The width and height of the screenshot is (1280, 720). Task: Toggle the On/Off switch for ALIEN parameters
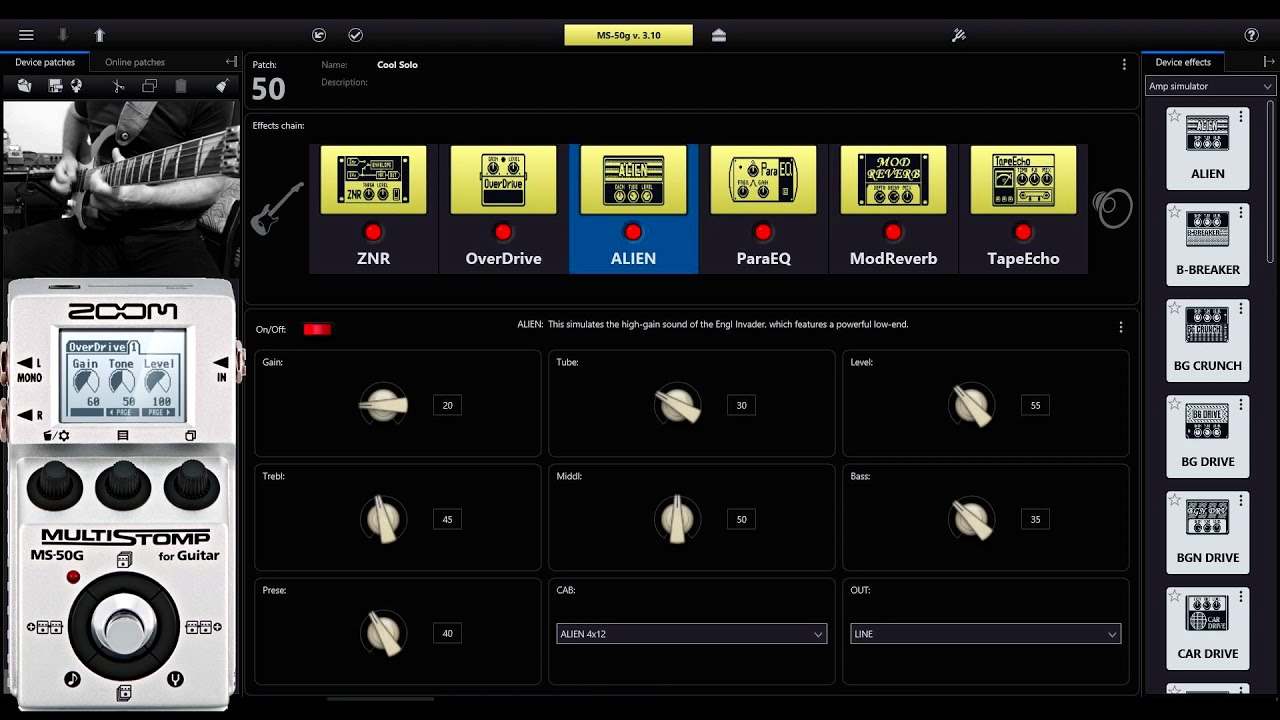(317, 329)
